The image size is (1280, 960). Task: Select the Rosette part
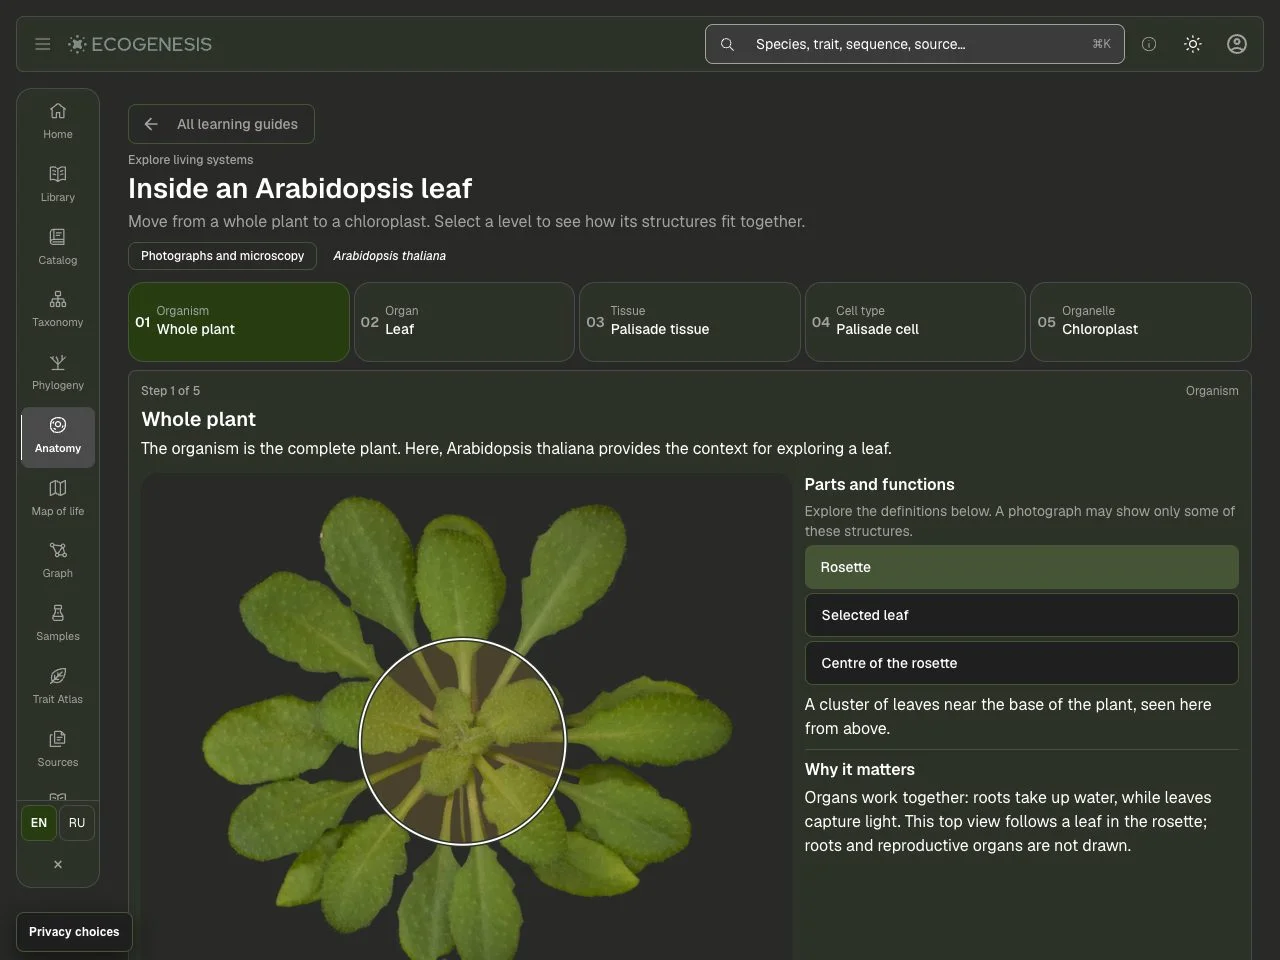1022,567
